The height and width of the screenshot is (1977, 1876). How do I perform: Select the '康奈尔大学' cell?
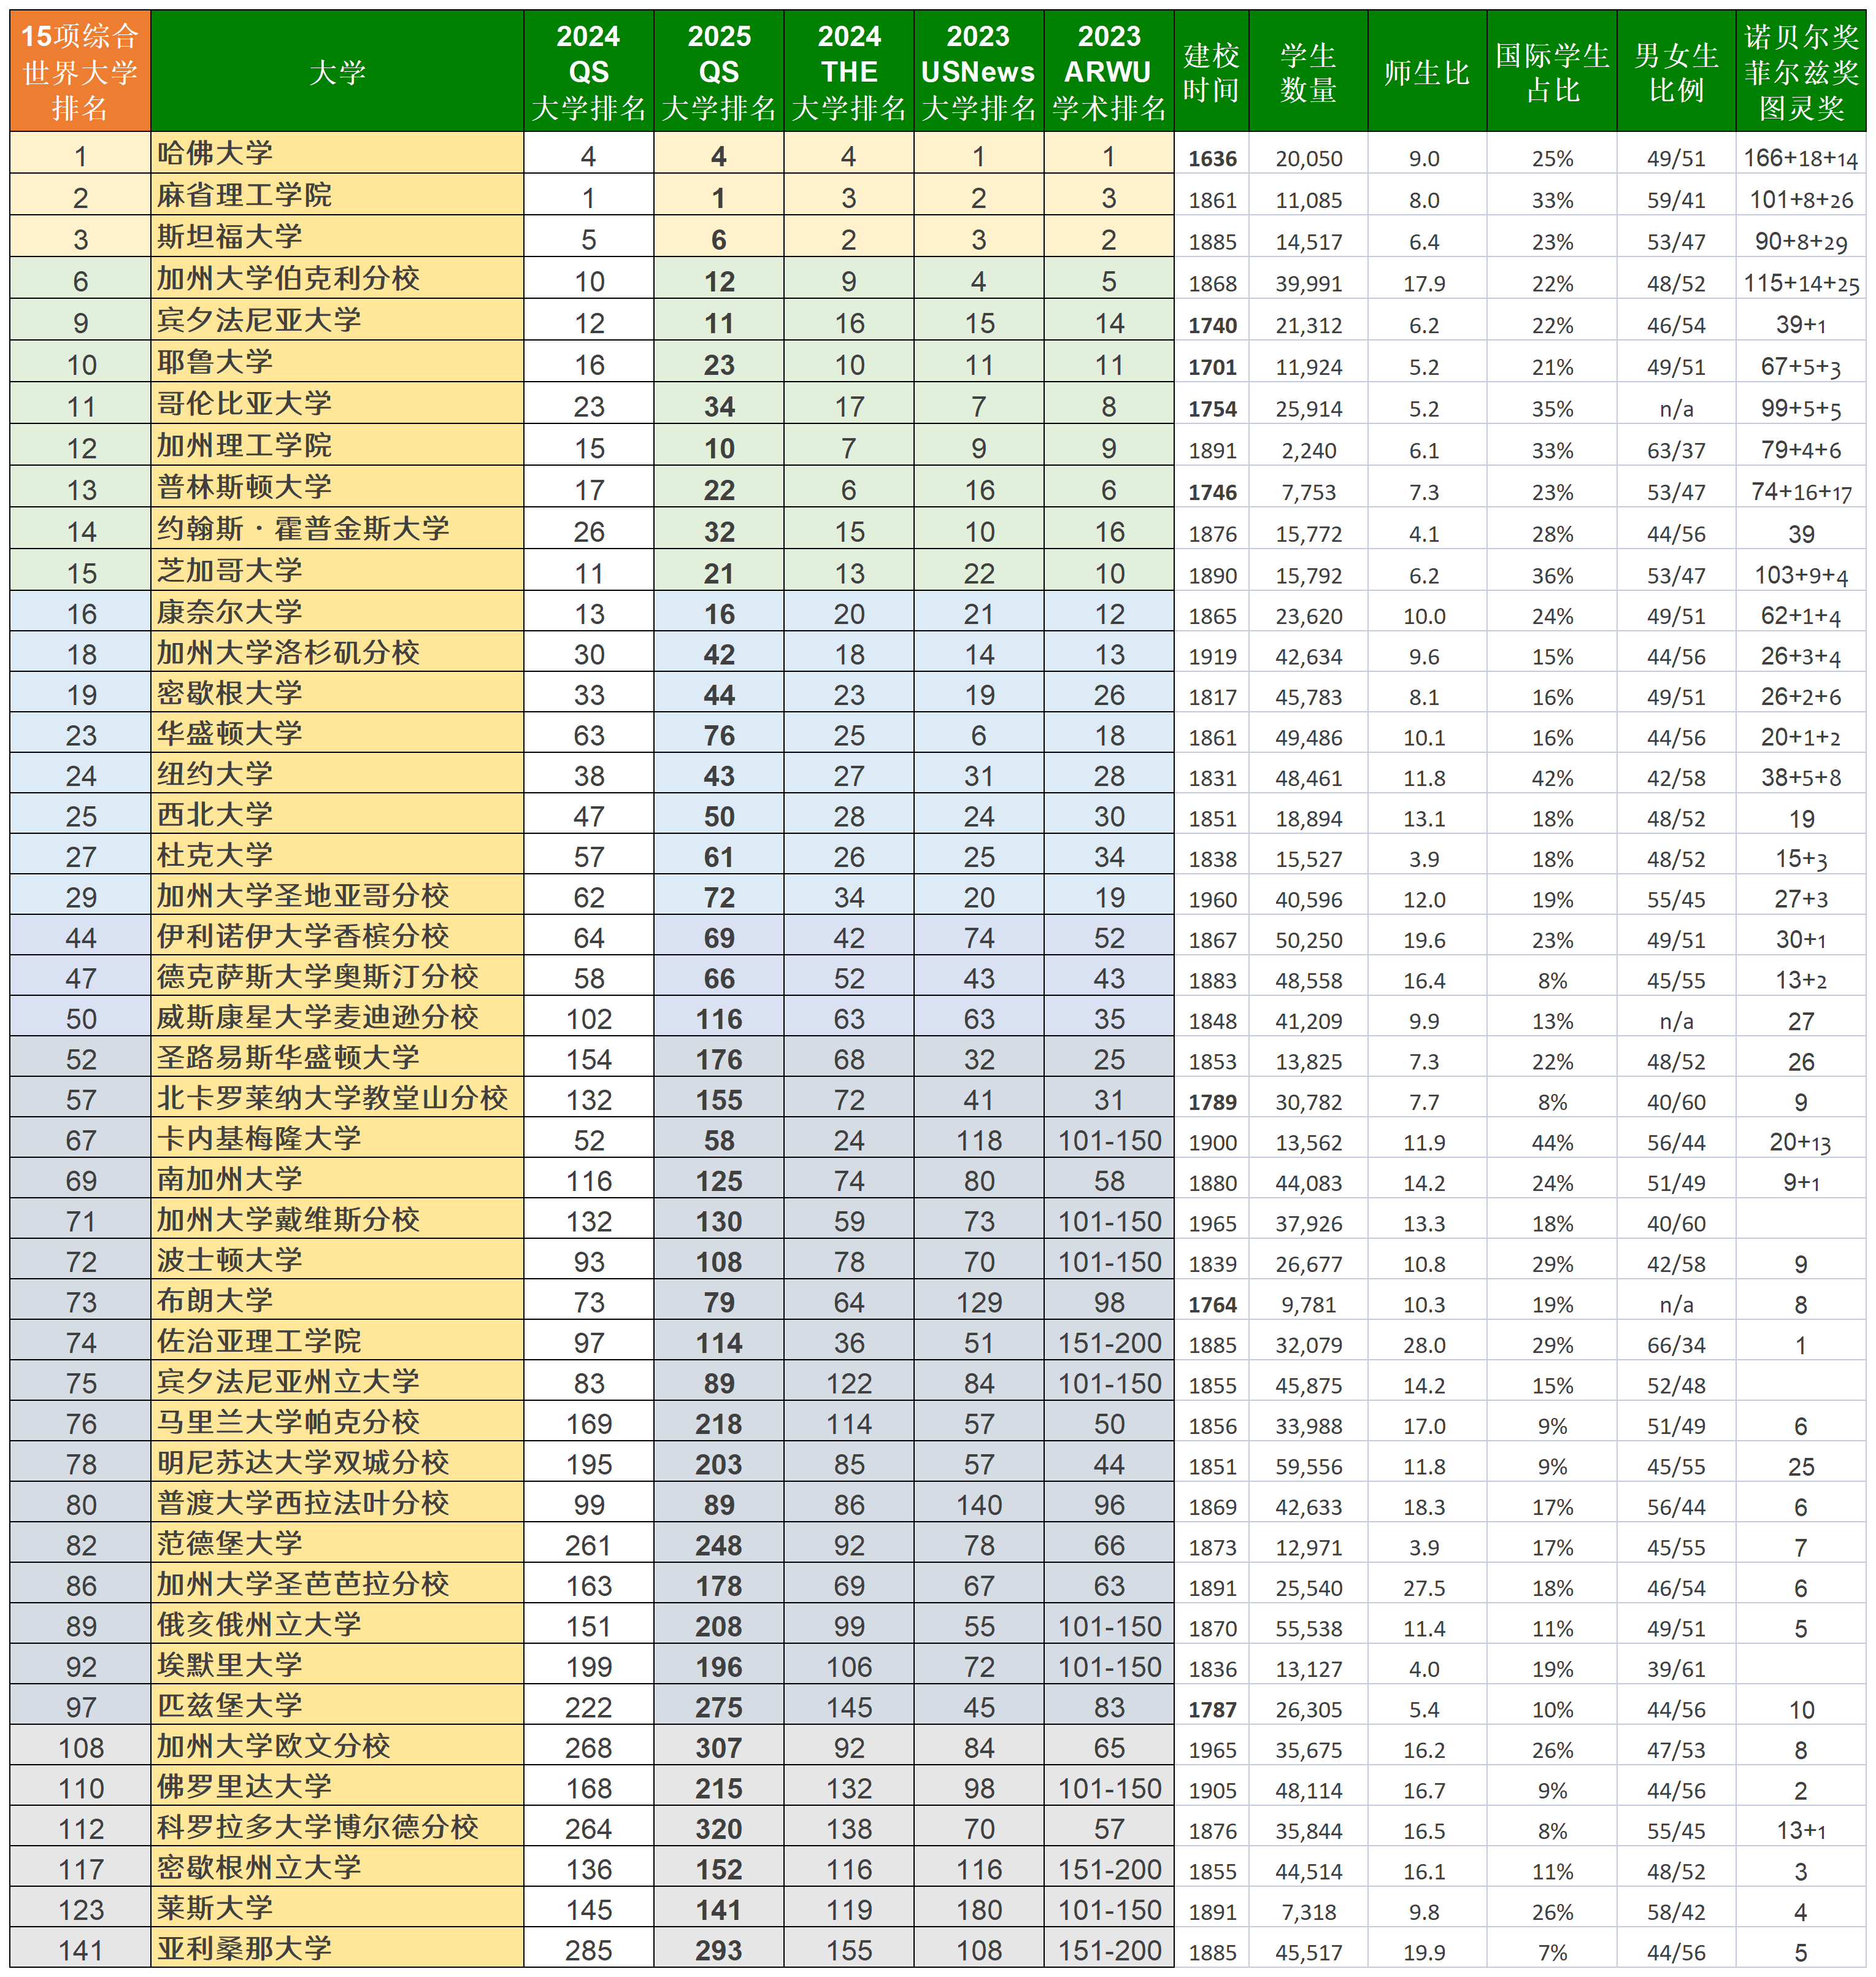337,612
